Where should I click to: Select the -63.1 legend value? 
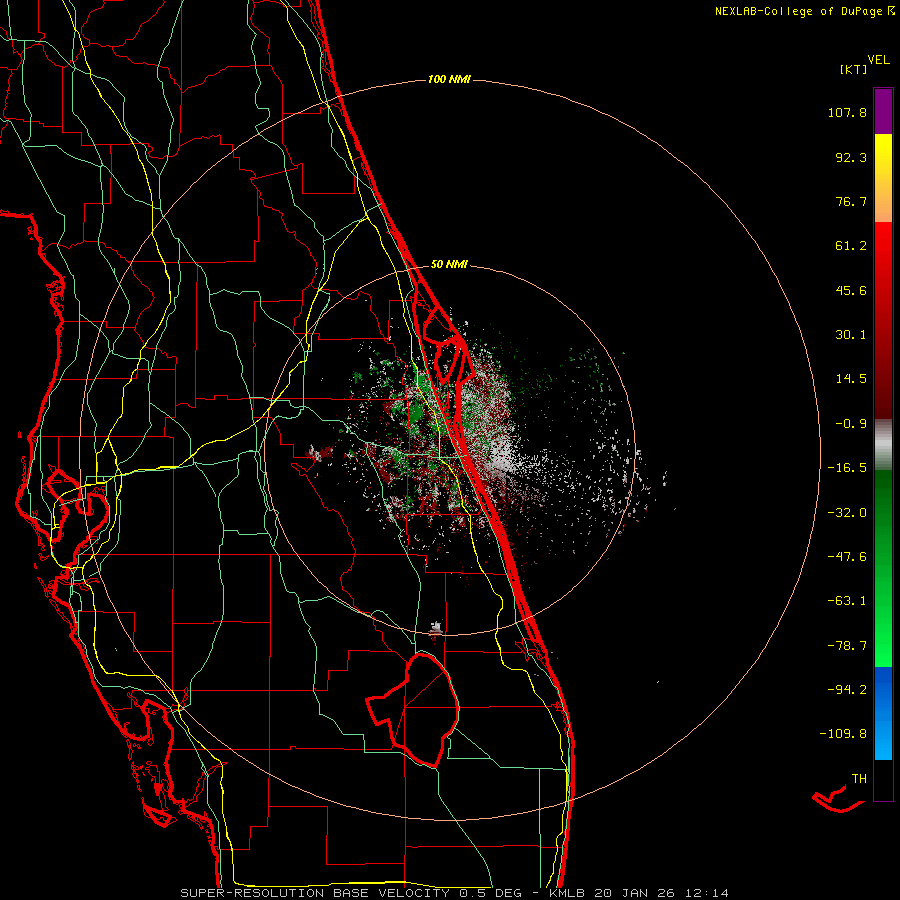[x=847, y=601]
